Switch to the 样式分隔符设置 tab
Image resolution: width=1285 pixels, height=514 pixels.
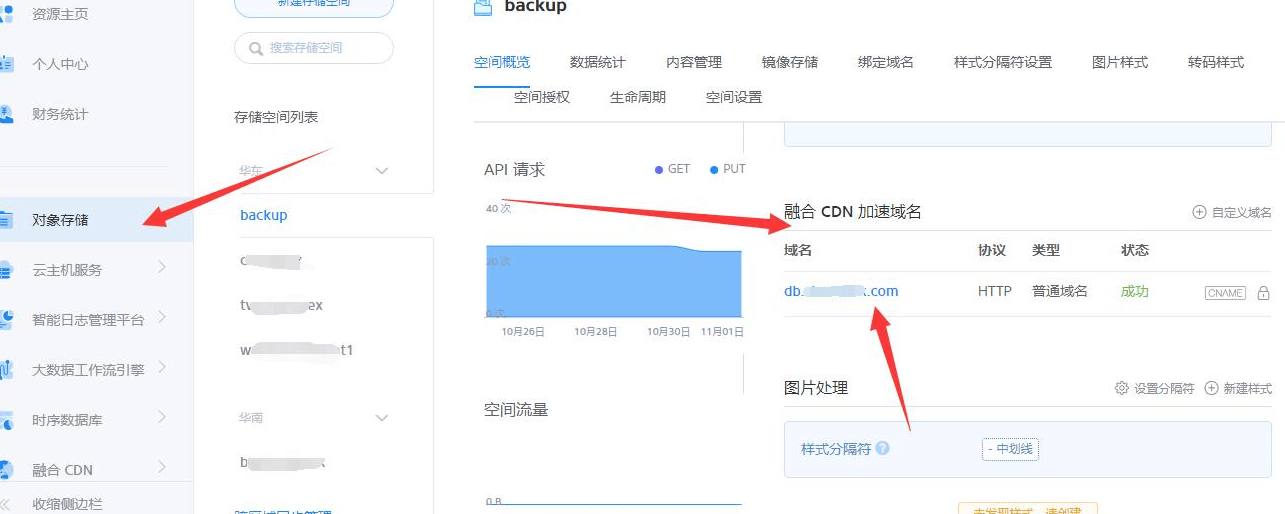(x=1003, y=62)
